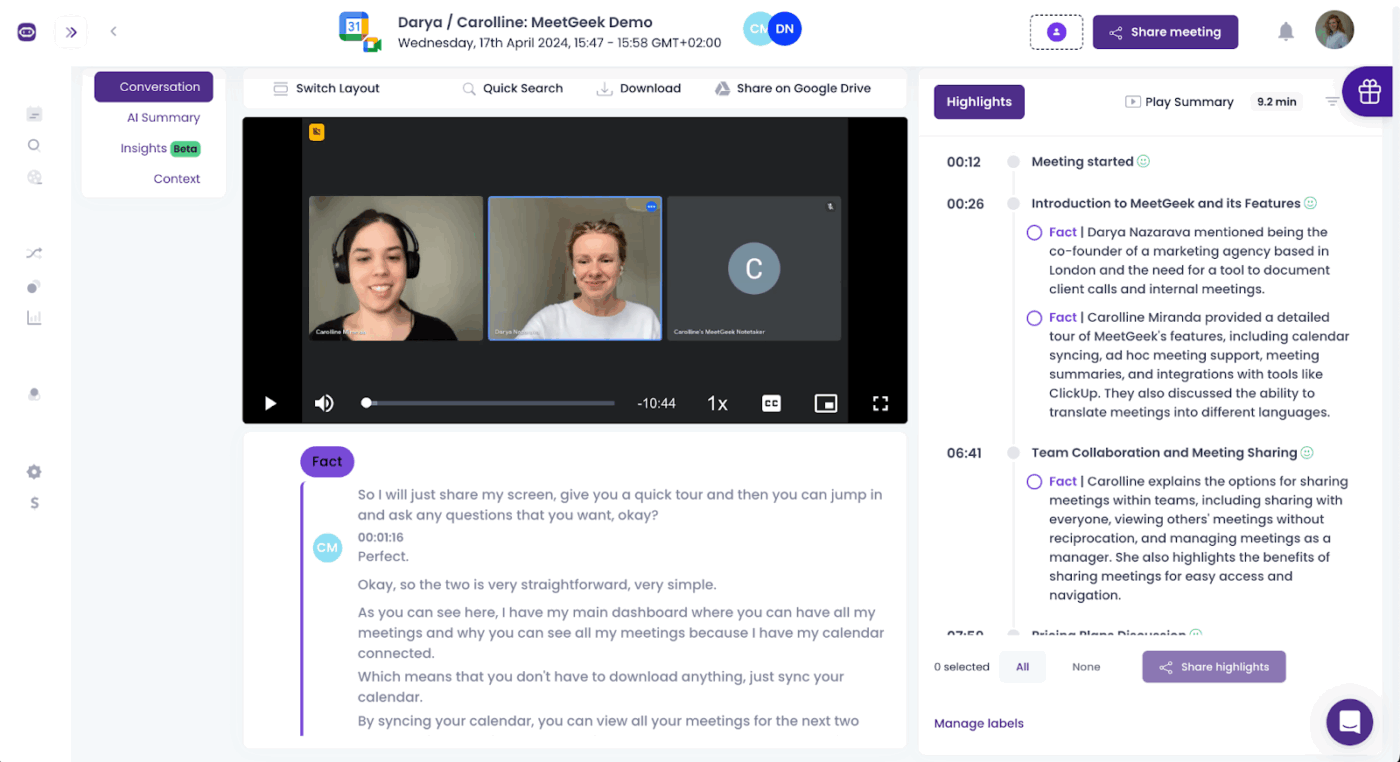Open the Insights Beta tab
Image resolution: width=1400 pixels, height=762 pixels.
(x=160, y=148)
